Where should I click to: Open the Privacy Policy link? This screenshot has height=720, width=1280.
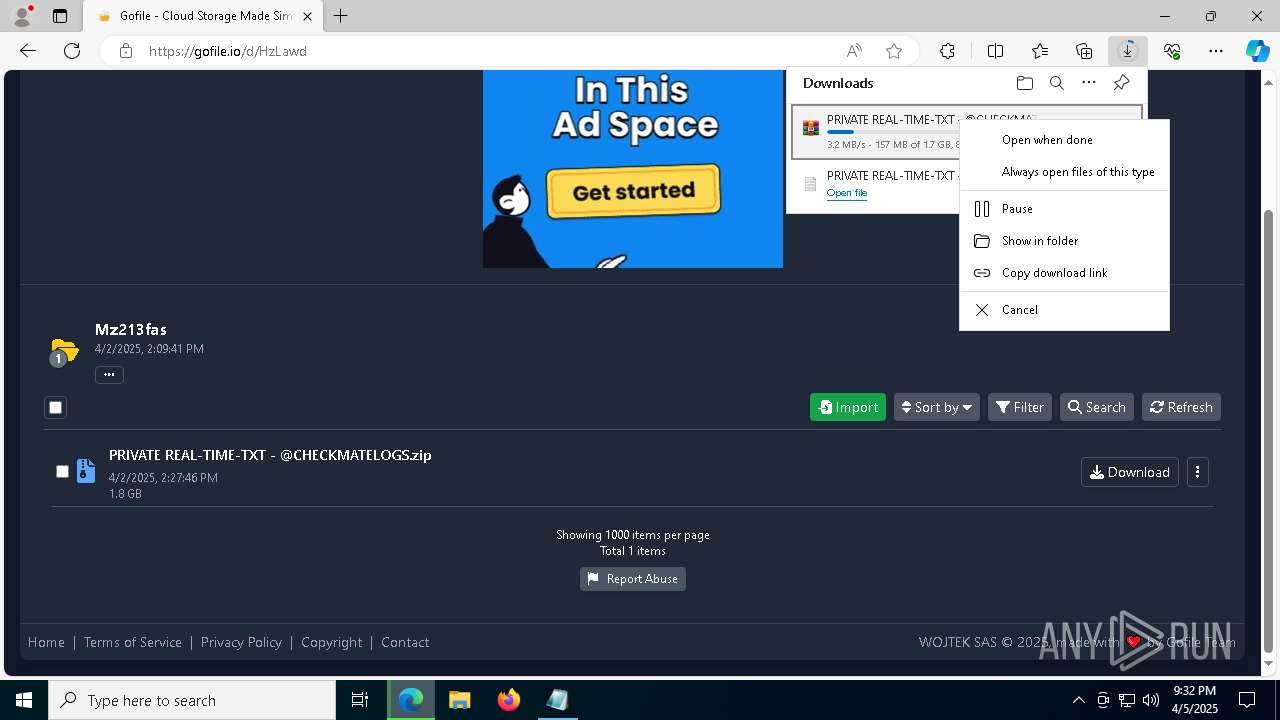(x=241, y=642)
